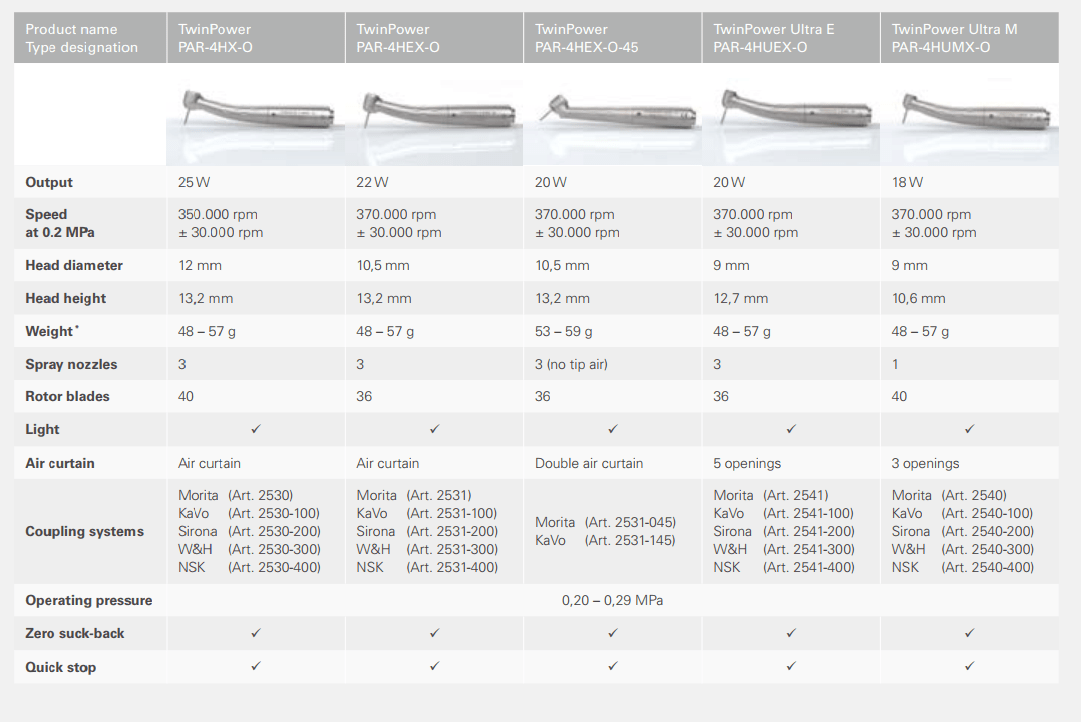Image resolution: width=1081 pixels, height=722 pixels.
Task: Click the "12 mm" head diameter value
Action: pyautogui.click(x=200, y=265)
